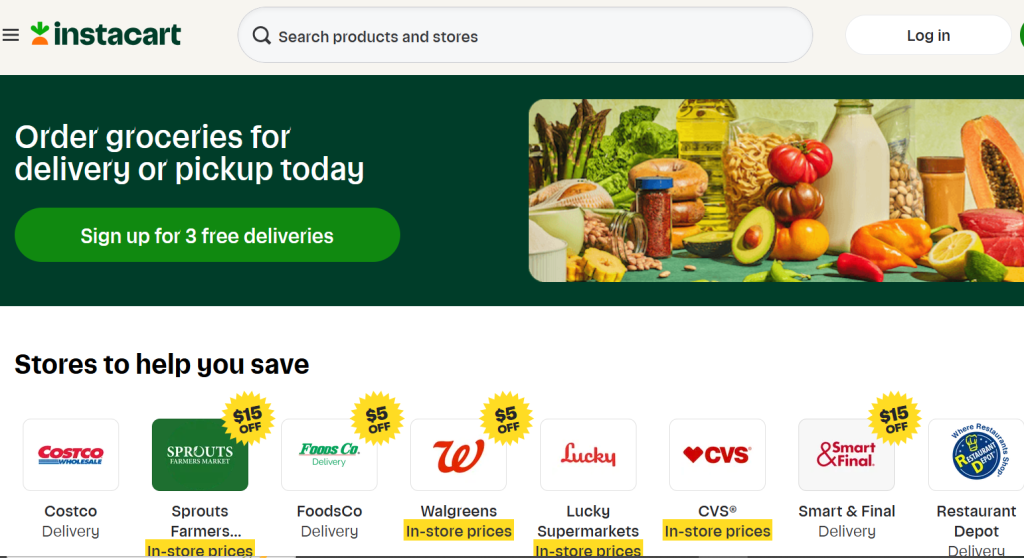Open the Costco store logo
Screen dimensions: 1024x558
71,455
